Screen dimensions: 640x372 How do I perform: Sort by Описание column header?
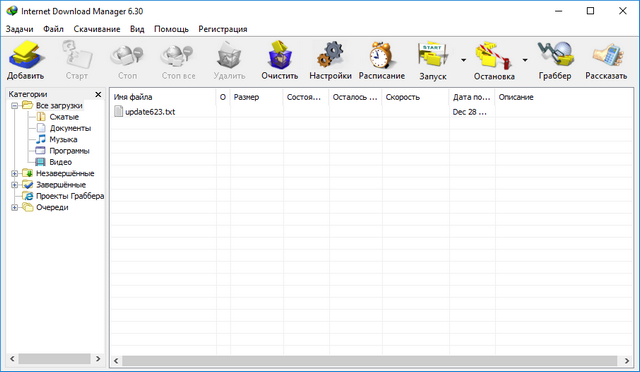point(564,97)
